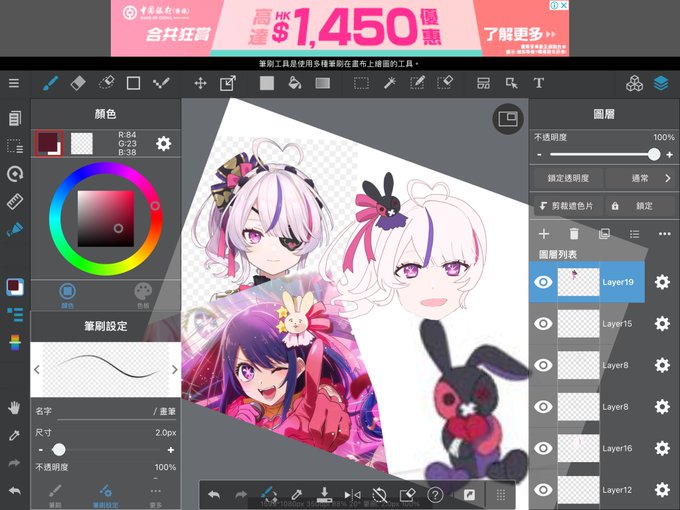Hide the first Layer8 eye icon

543,365
